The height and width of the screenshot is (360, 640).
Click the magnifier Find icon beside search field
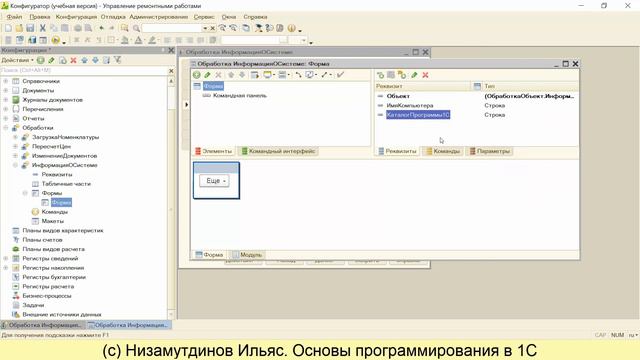point(136,28)
